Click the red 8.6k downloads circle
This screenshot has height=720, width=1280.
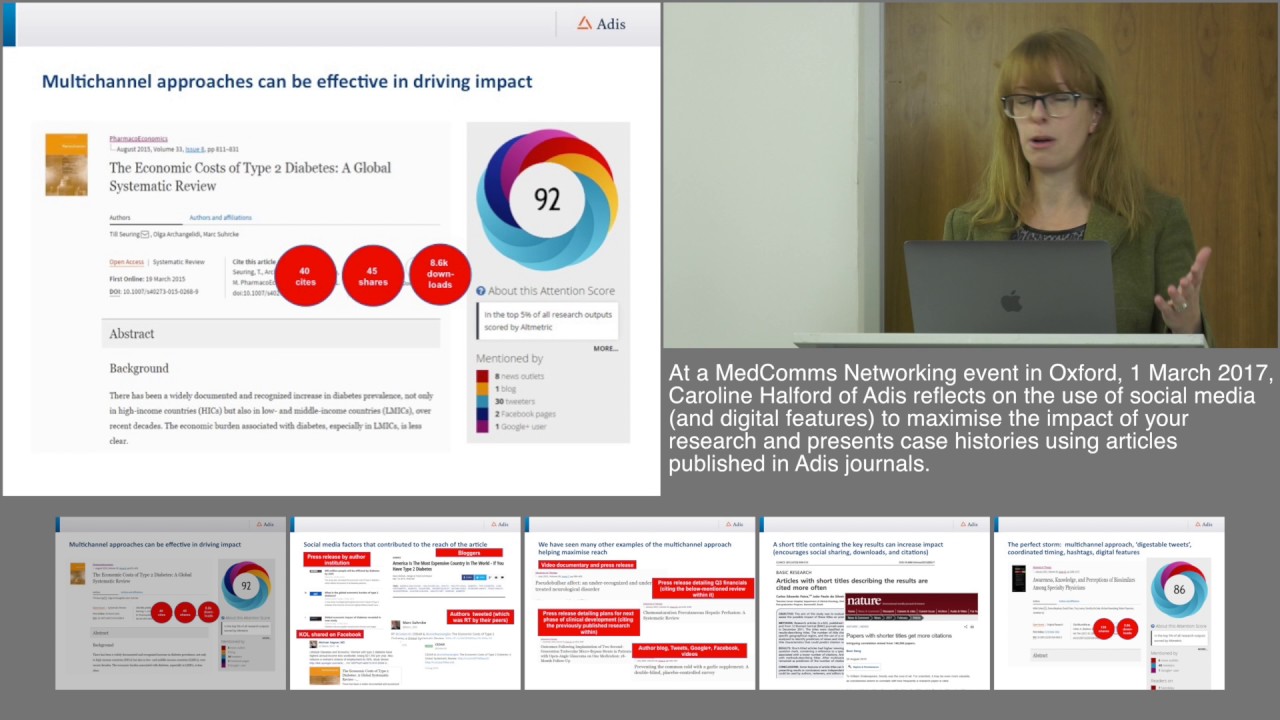pos(440,273)
